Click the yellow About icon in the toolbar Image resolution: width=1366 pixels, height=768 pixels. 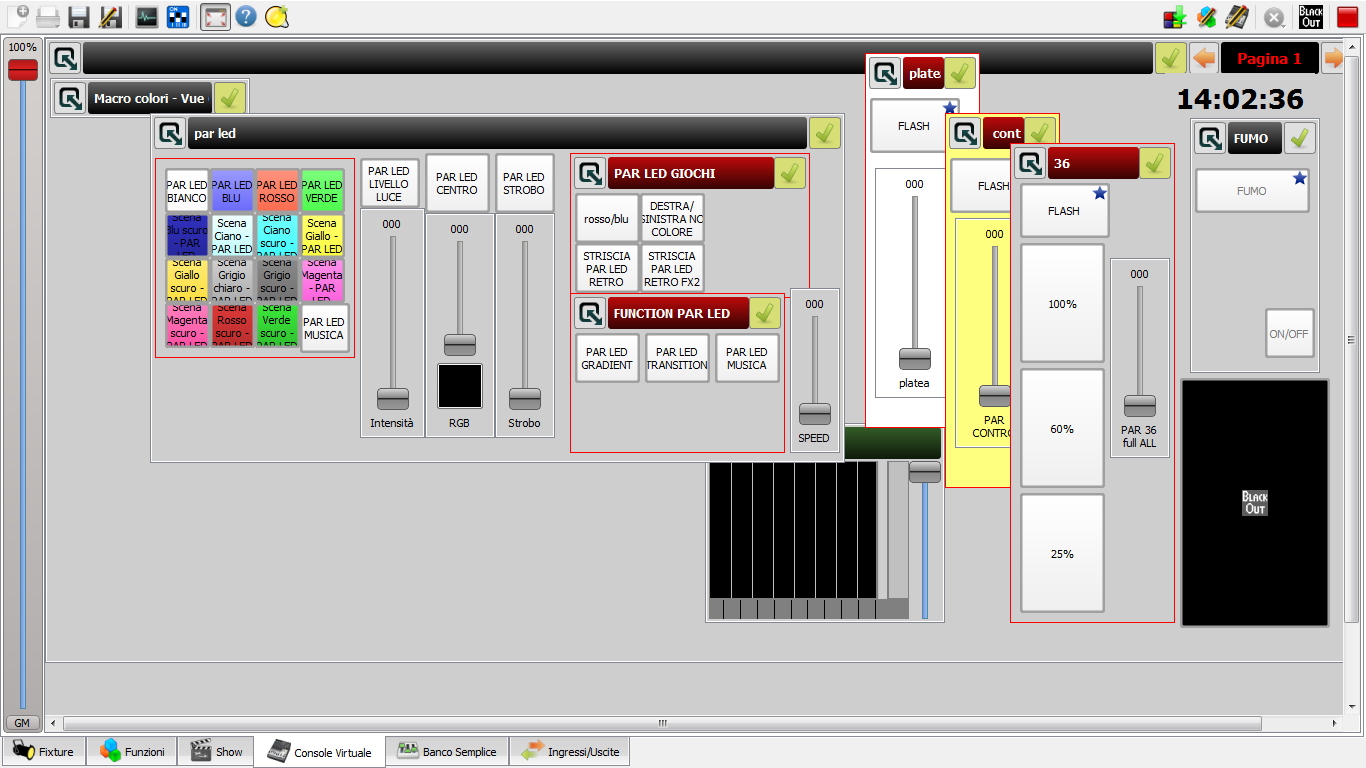277,16
